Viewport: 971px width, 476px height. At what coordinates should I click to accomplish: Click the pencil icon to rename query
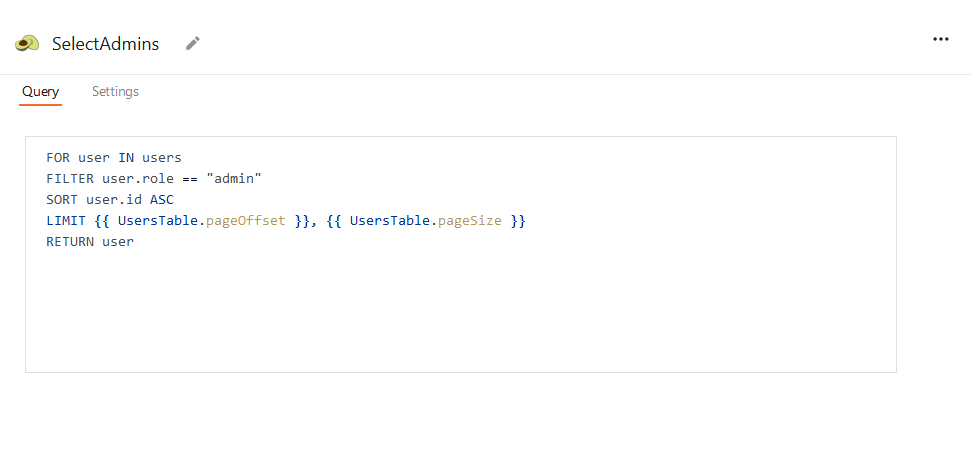(193, 43)
